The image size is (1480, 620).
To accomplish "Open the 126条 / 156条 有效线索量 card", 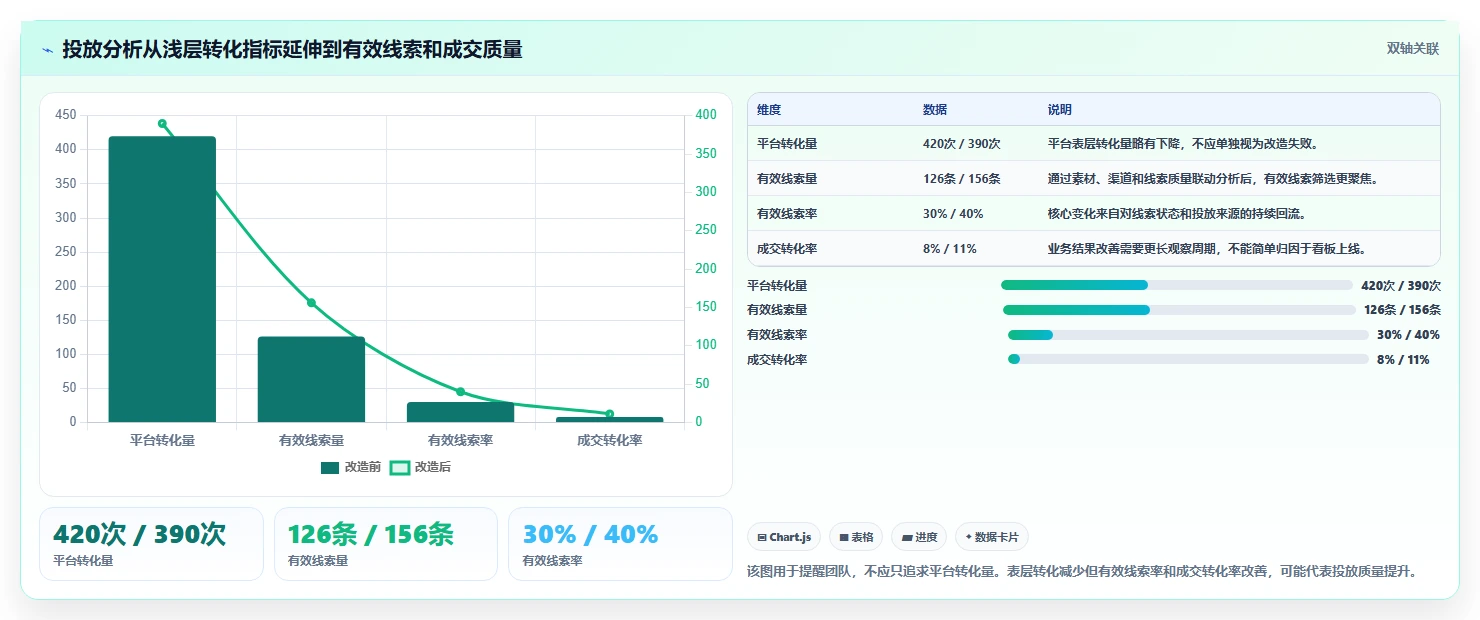I will coord(386,544).
